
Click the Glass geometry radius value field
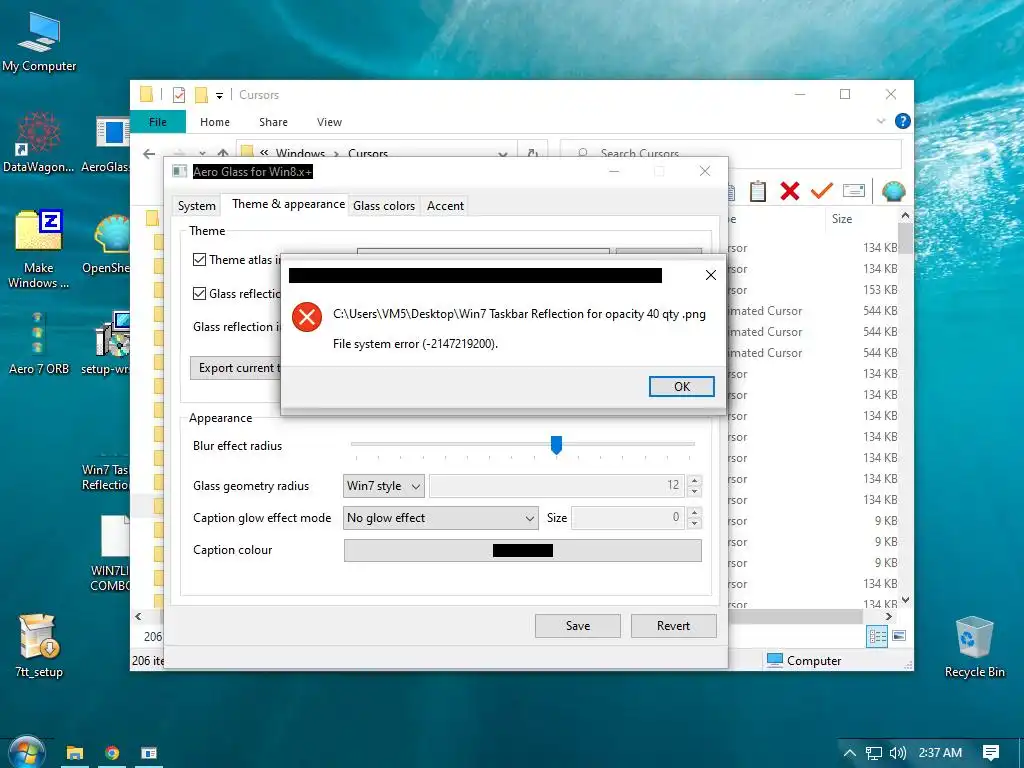pyautogui.click(x=556, y=485)
